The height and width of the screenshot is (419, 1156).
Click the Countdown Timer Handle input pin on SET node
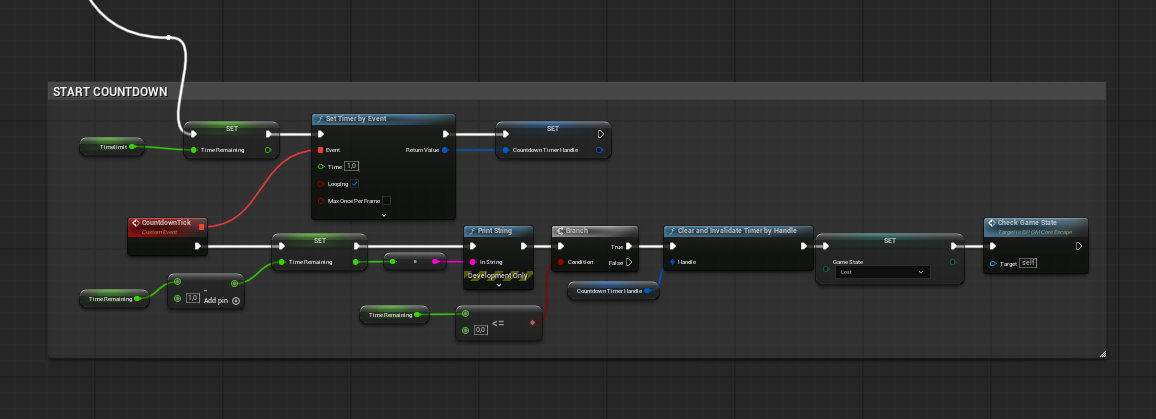[x=506, y=150]
